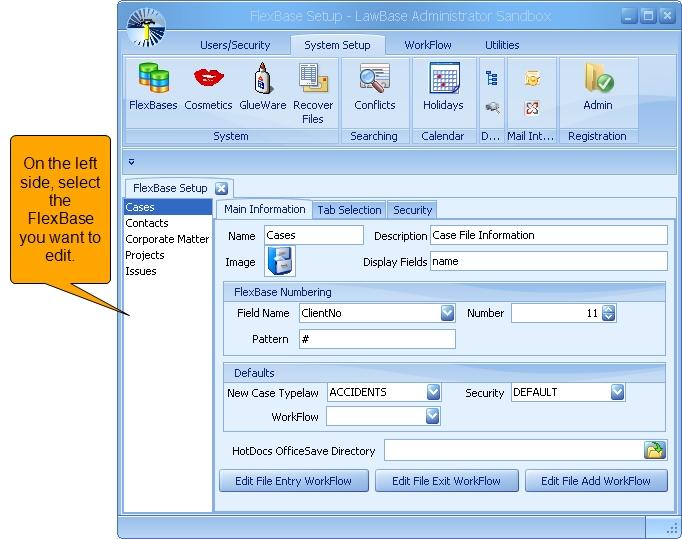Image resolution: width=682 pixels, height=539 pixels.
Task: Maximize the FlexBase Setup window
Action: pos(648,17)
